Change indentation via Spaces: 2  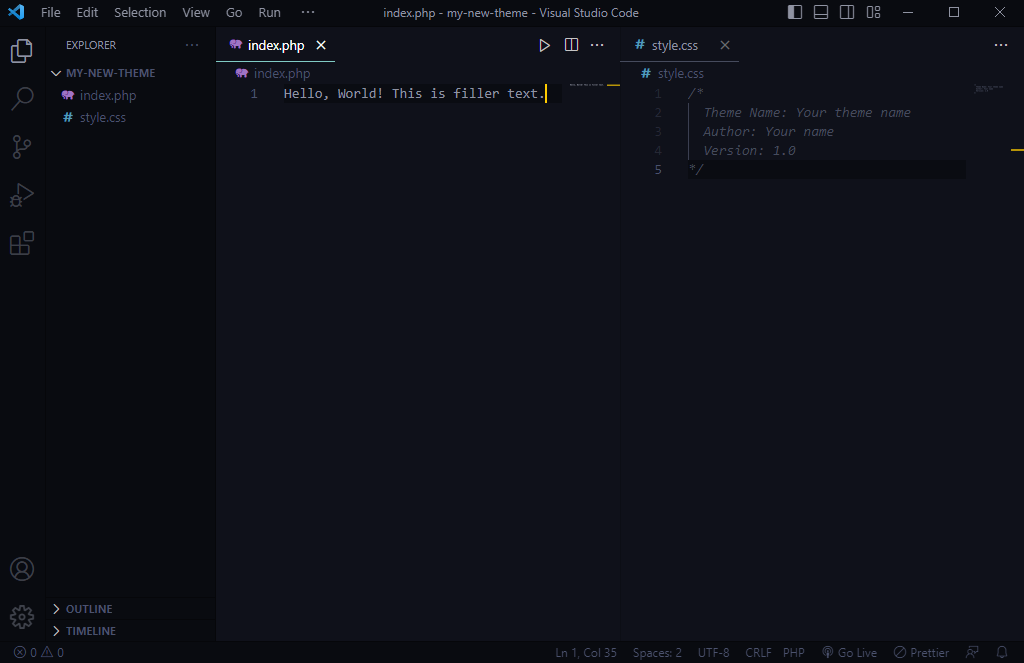(x=657, y=653)
